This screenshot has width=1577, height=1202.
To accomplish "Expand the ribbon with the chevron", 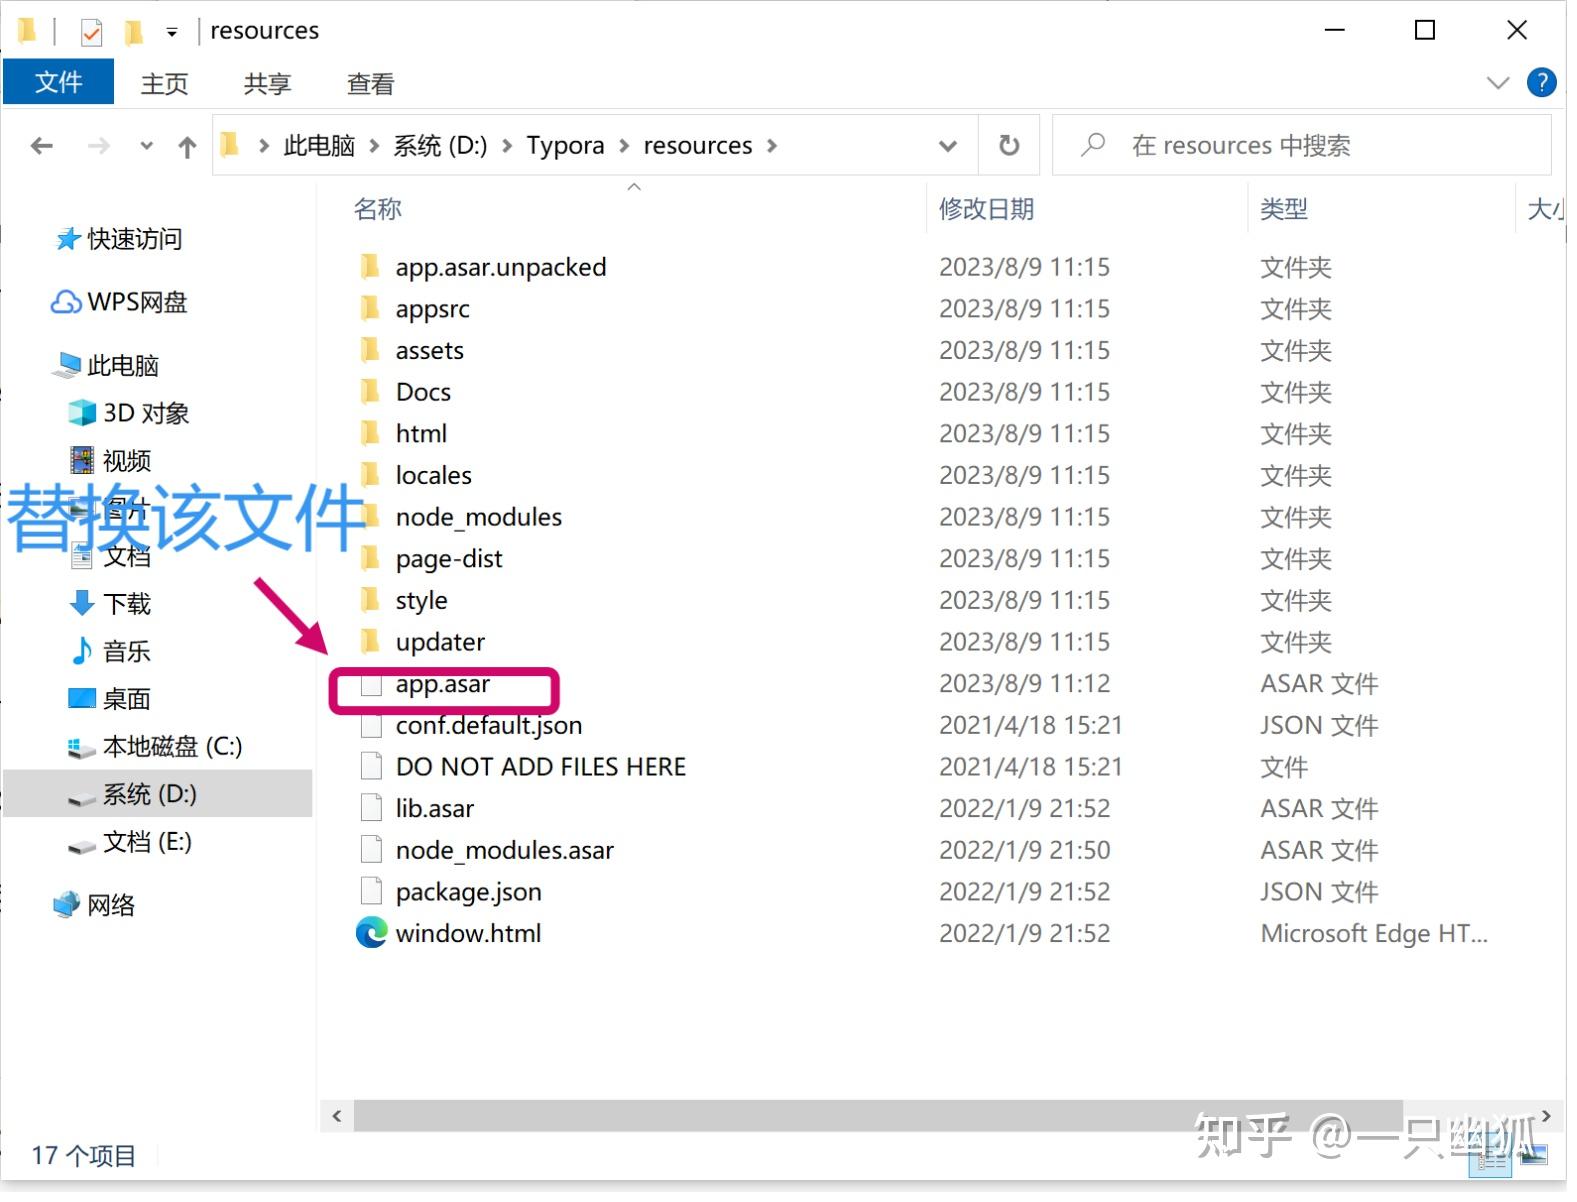I will tap(1497, 82).
